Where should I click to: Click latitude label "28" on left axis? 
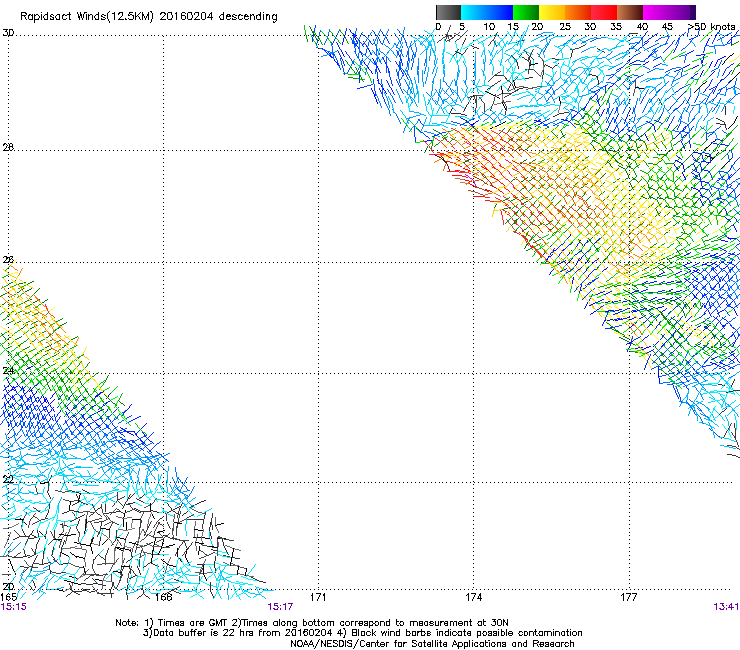coord(8,147)
